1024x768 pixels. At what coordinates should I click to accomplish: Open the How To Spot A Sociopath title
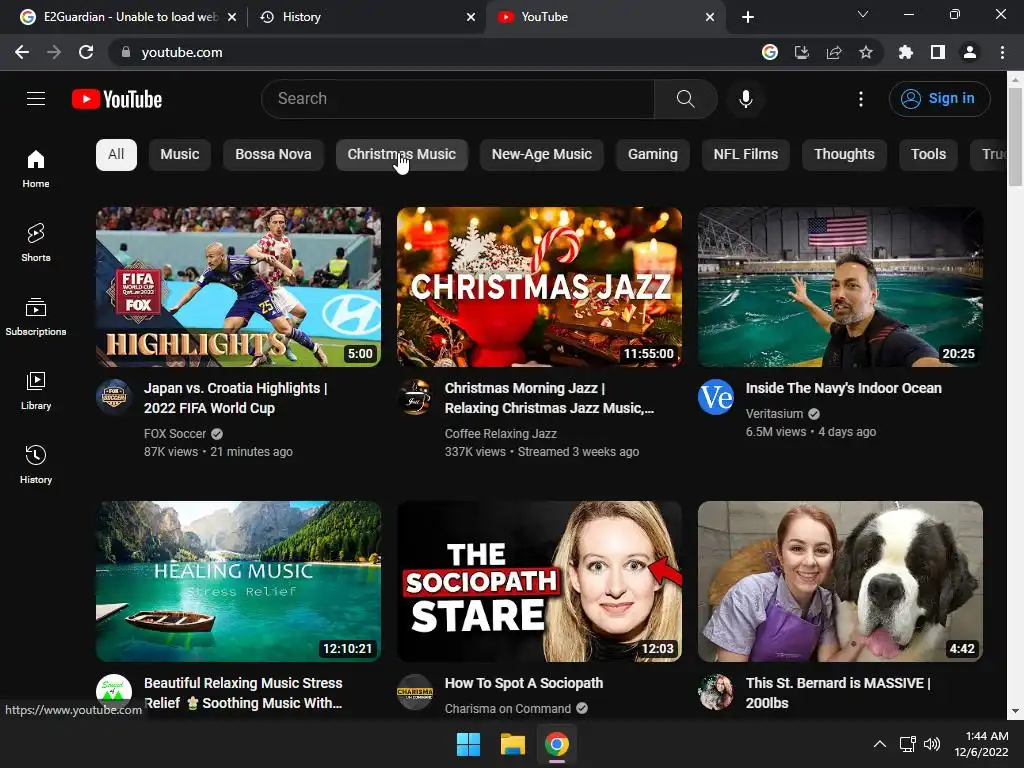coord(524,684)
